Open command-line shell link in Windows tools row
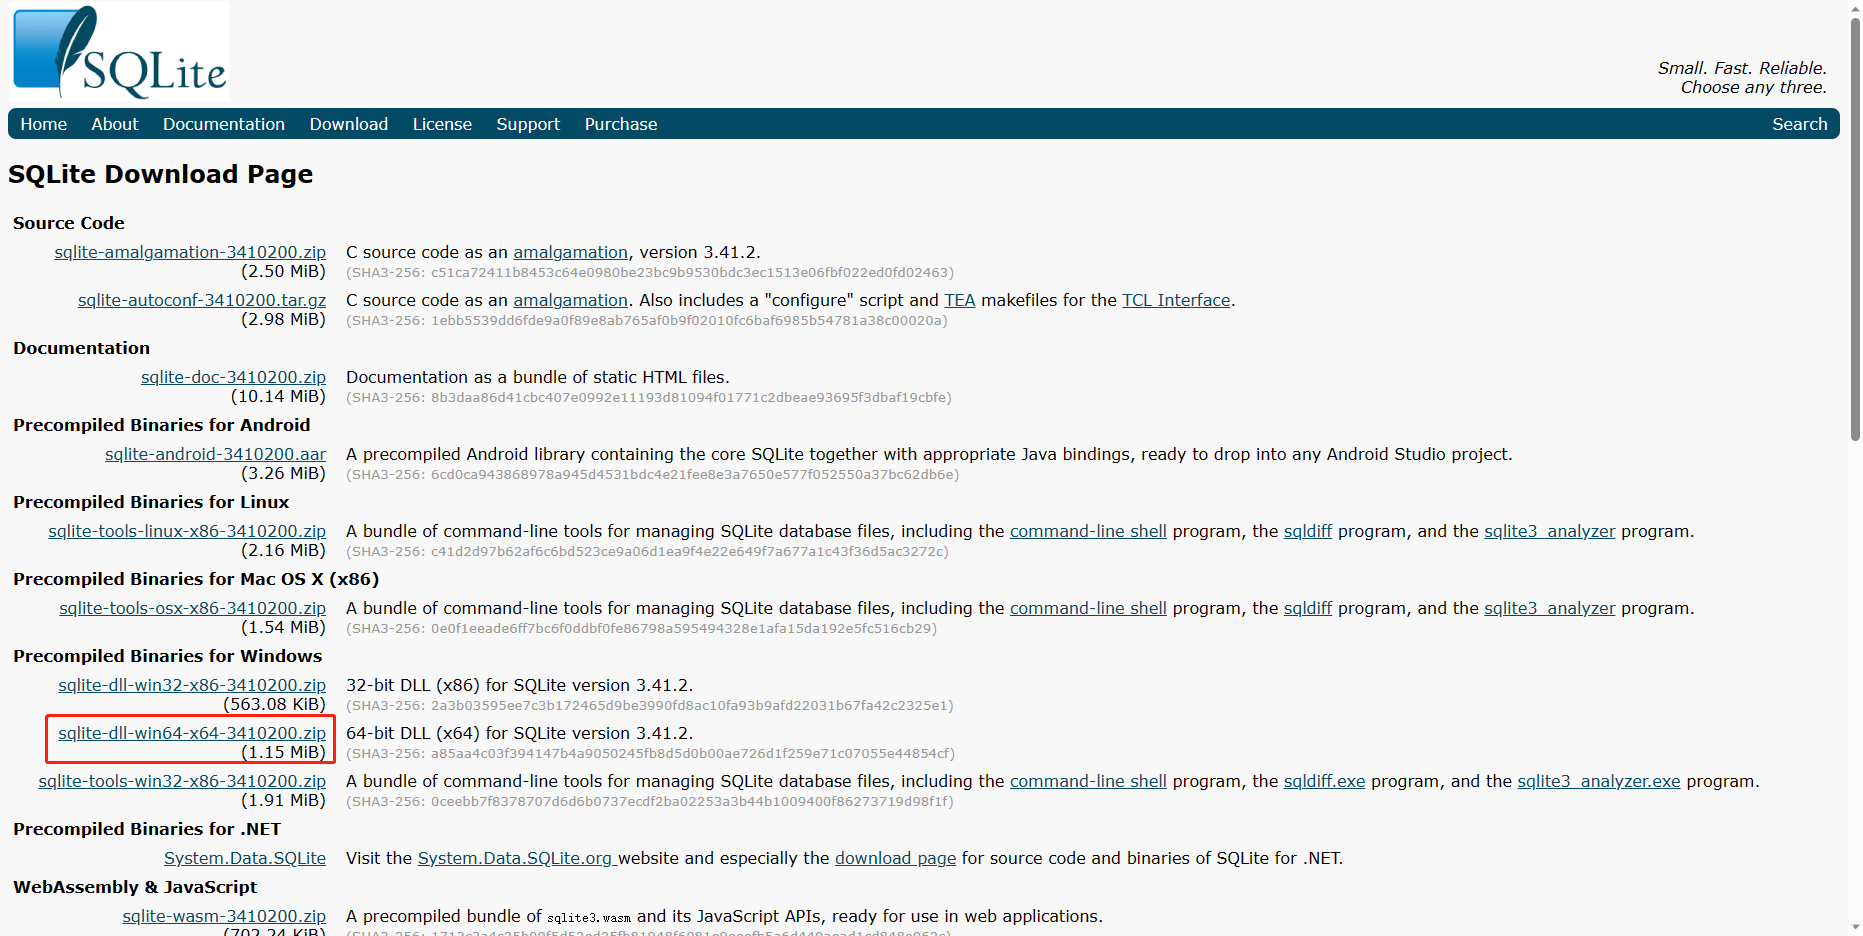 click(x=1088, y=781)
